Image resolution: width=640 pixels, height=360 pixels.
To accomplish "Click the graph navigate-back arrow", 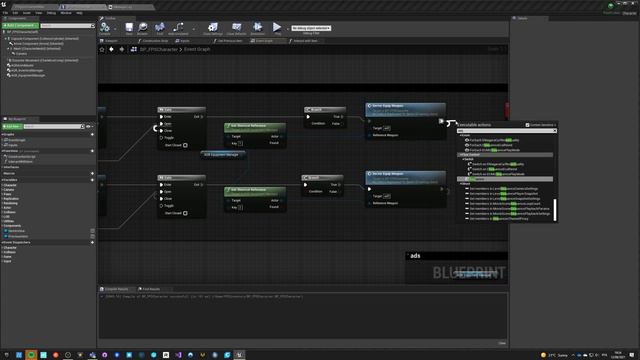I will coord(111,49).
